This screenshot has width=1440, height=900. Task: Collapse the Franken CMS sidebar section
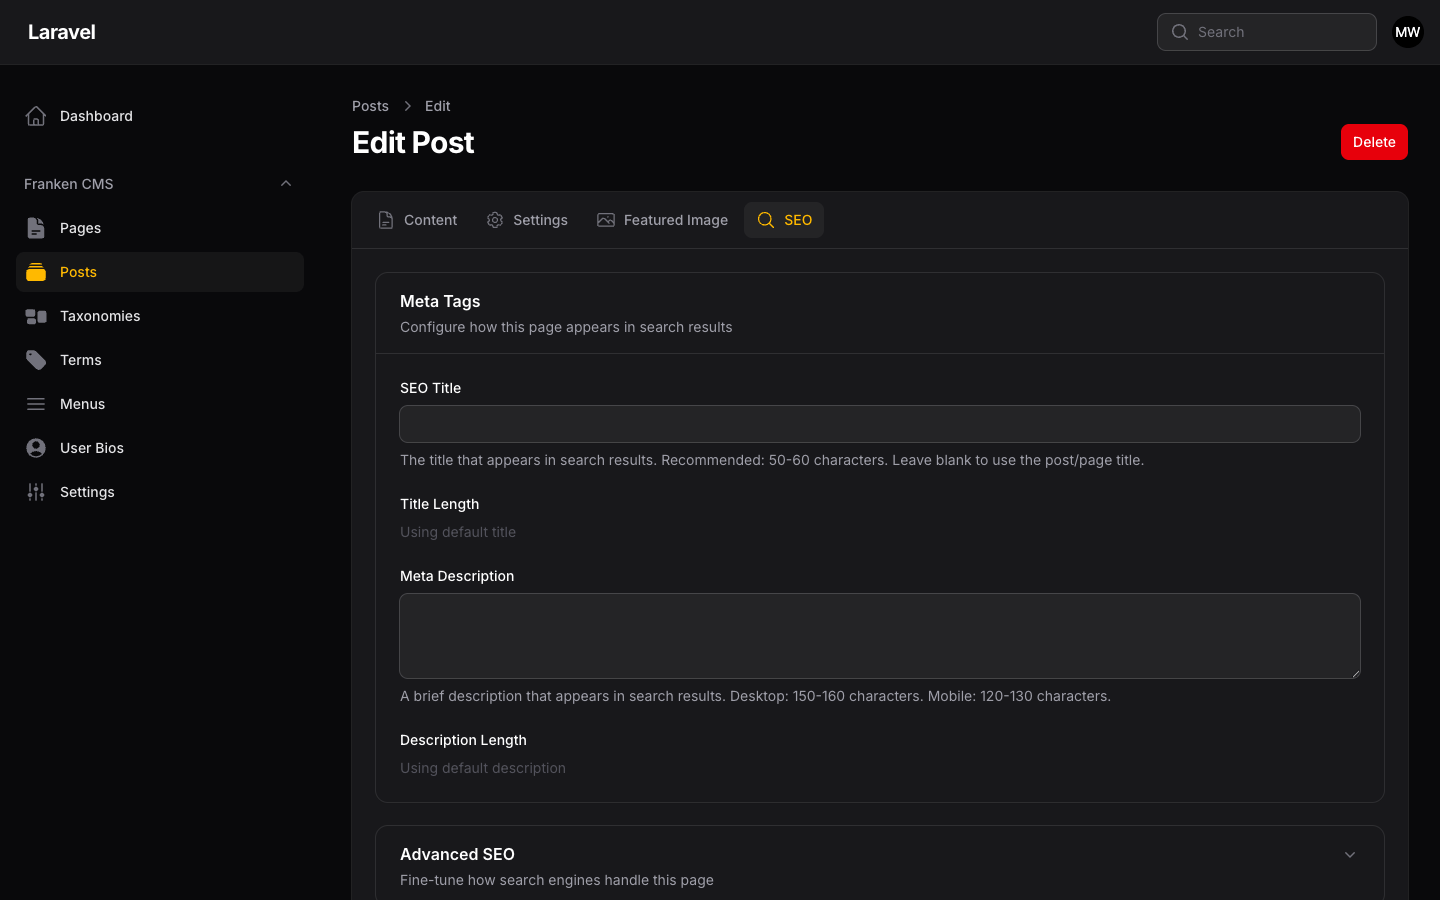click(286, 183)
